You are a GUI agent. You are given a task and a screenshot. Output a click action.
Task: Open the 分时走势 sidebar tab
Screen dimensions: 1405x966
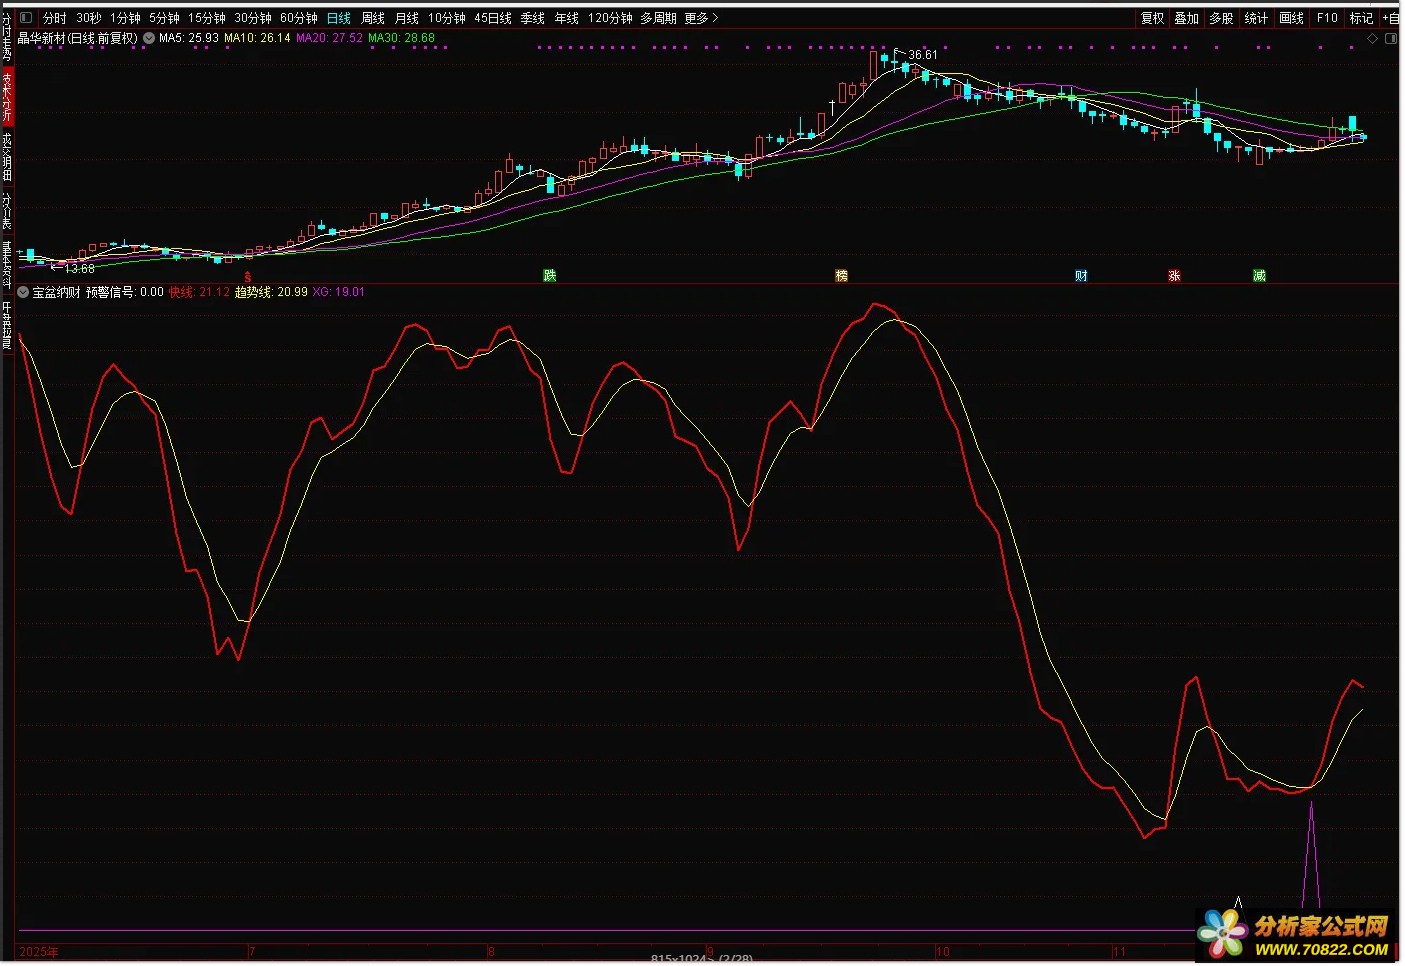point(7,36)
